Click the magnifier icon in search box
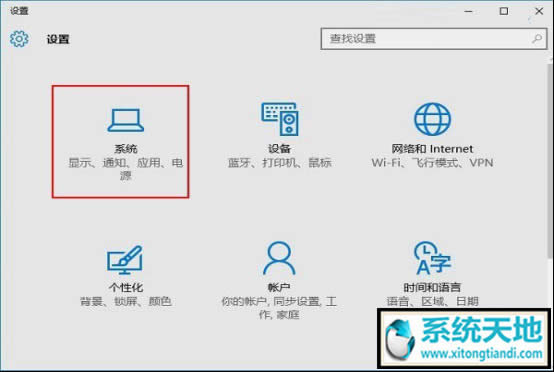Image resolution: width=554 pixels, height=372 pixels. pos(537,39)
